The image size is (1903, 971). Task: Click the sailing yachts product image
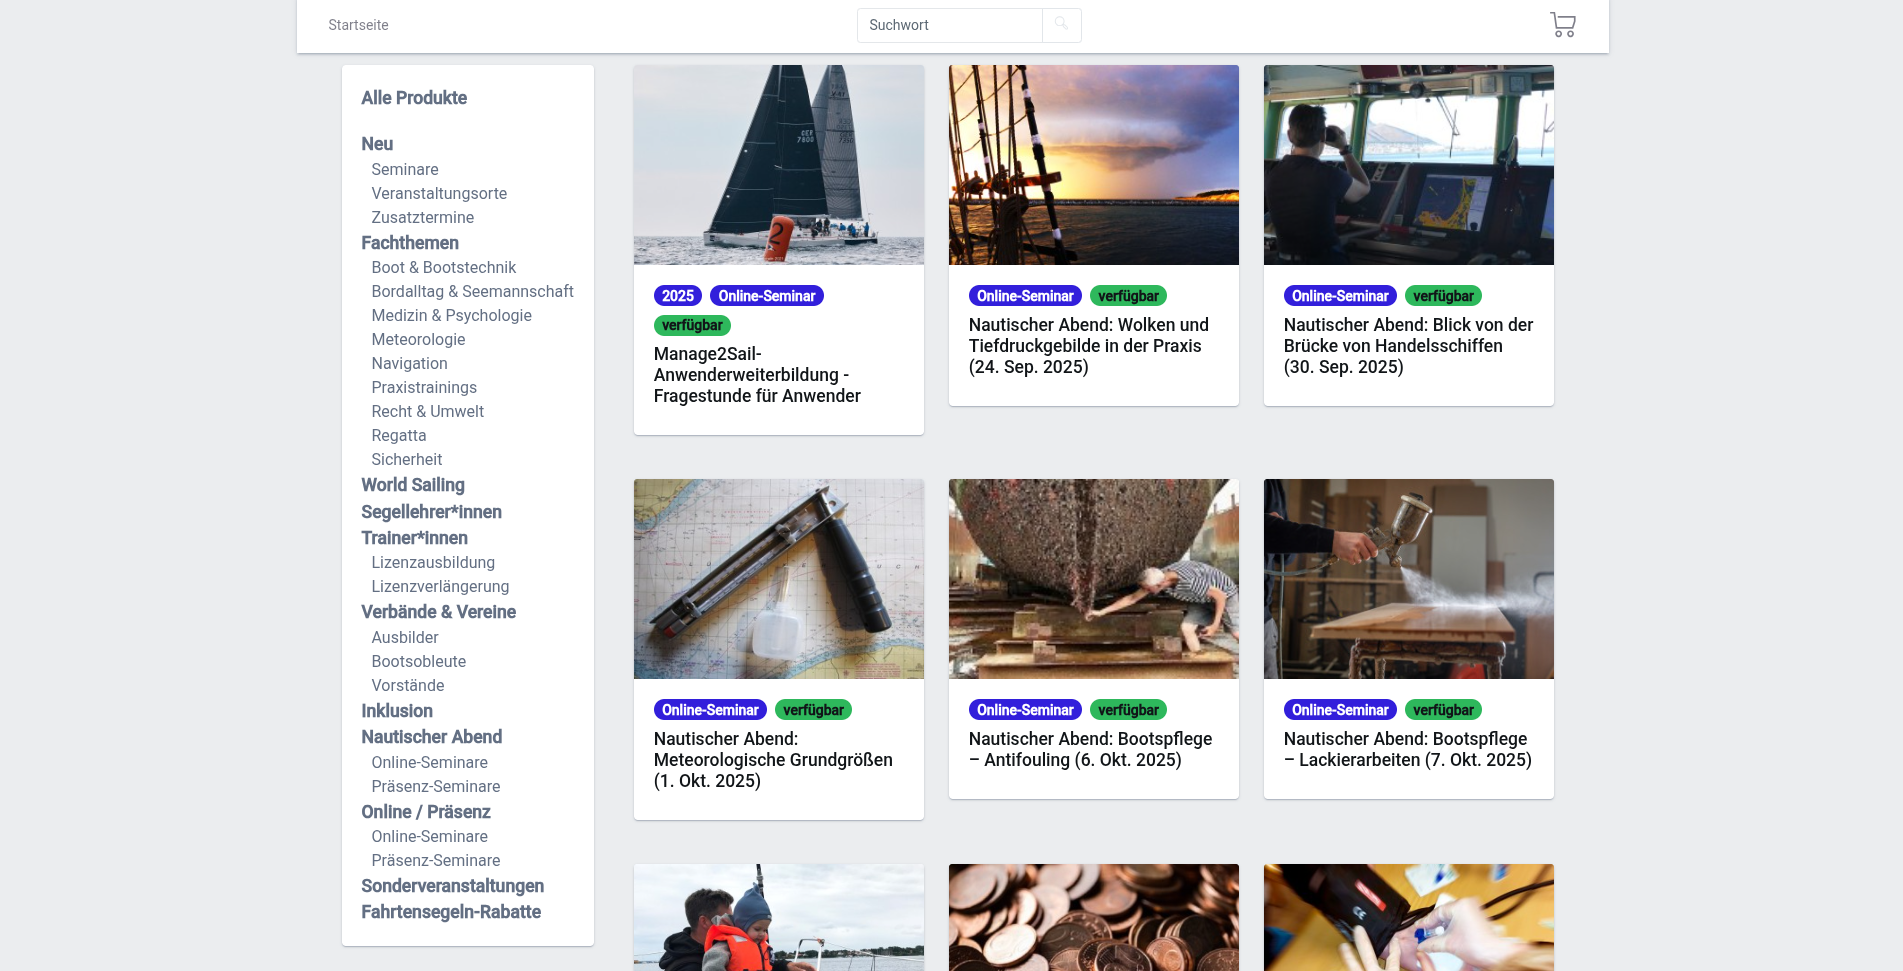(x=778, y=165)
